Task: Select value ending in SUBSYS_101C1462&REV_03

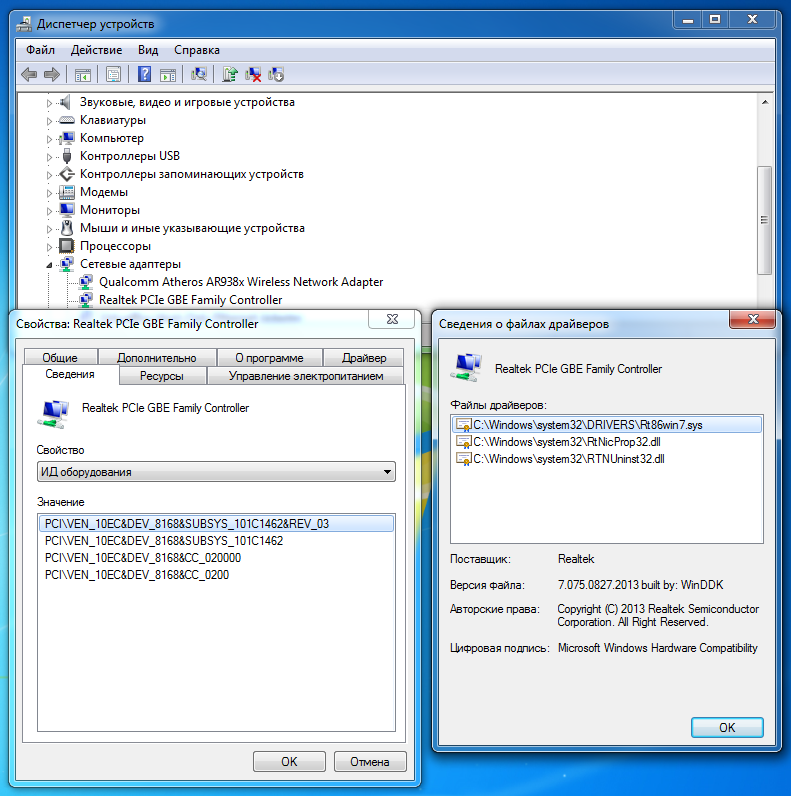Action: (x=216, y=524)
